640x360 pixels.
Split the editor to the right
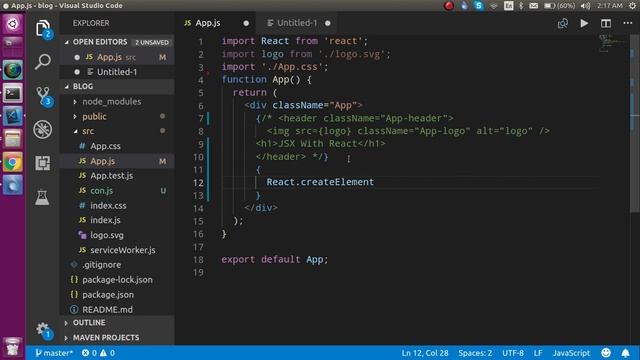click(x=606, y=23)
